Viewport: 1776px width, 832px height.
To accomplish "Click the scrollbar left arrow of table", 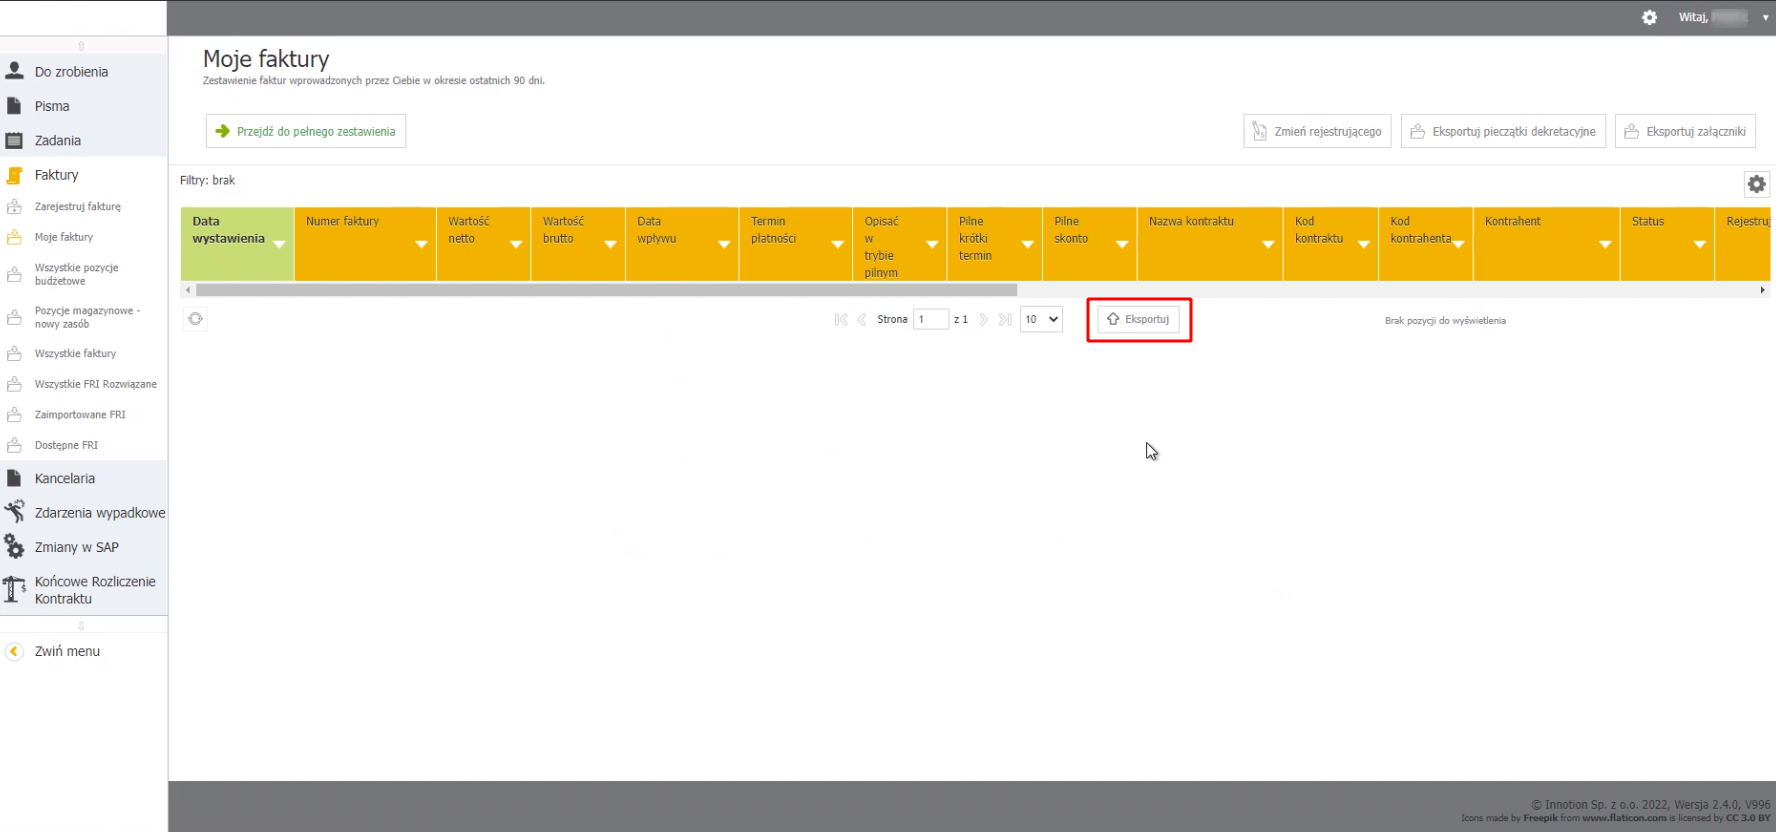I will click(188, 290).
